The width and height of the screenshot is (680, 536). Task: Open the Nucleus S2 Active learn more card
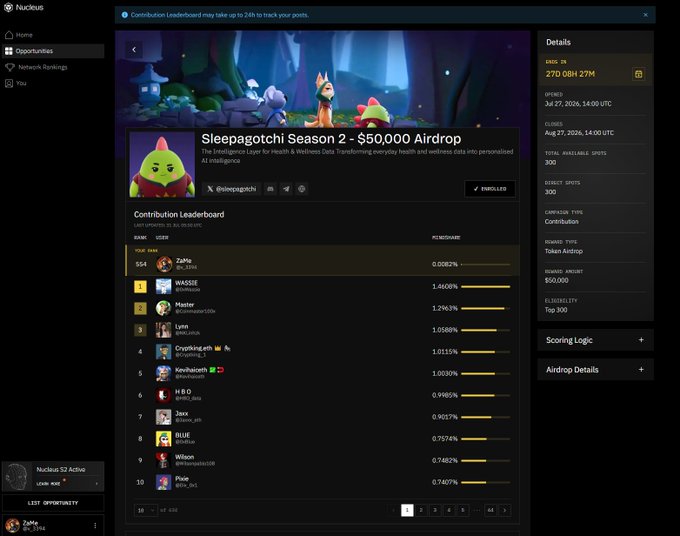(x=53, y=476)
